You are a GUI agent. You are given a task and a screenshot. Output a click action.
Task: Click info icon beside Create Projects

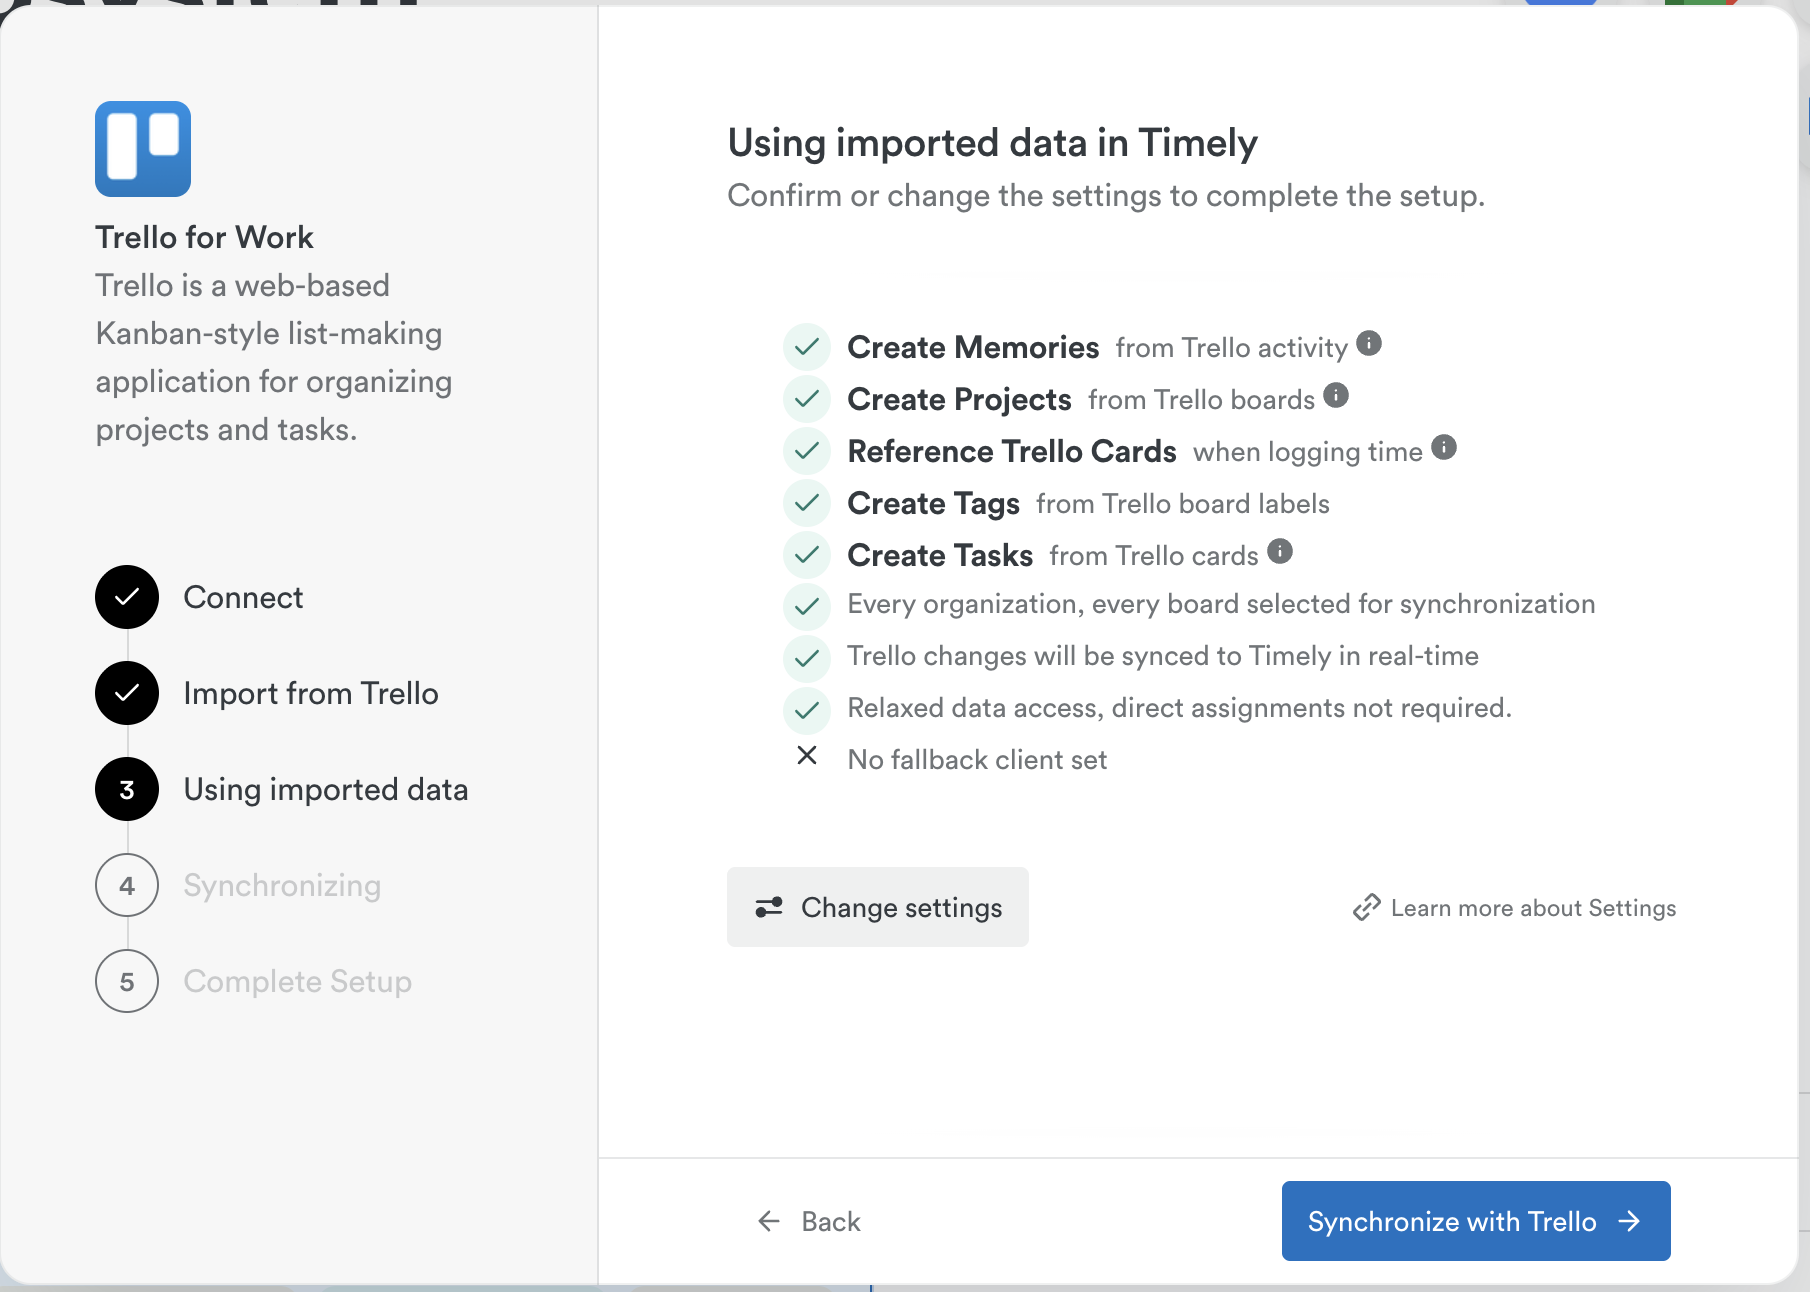1336,396
